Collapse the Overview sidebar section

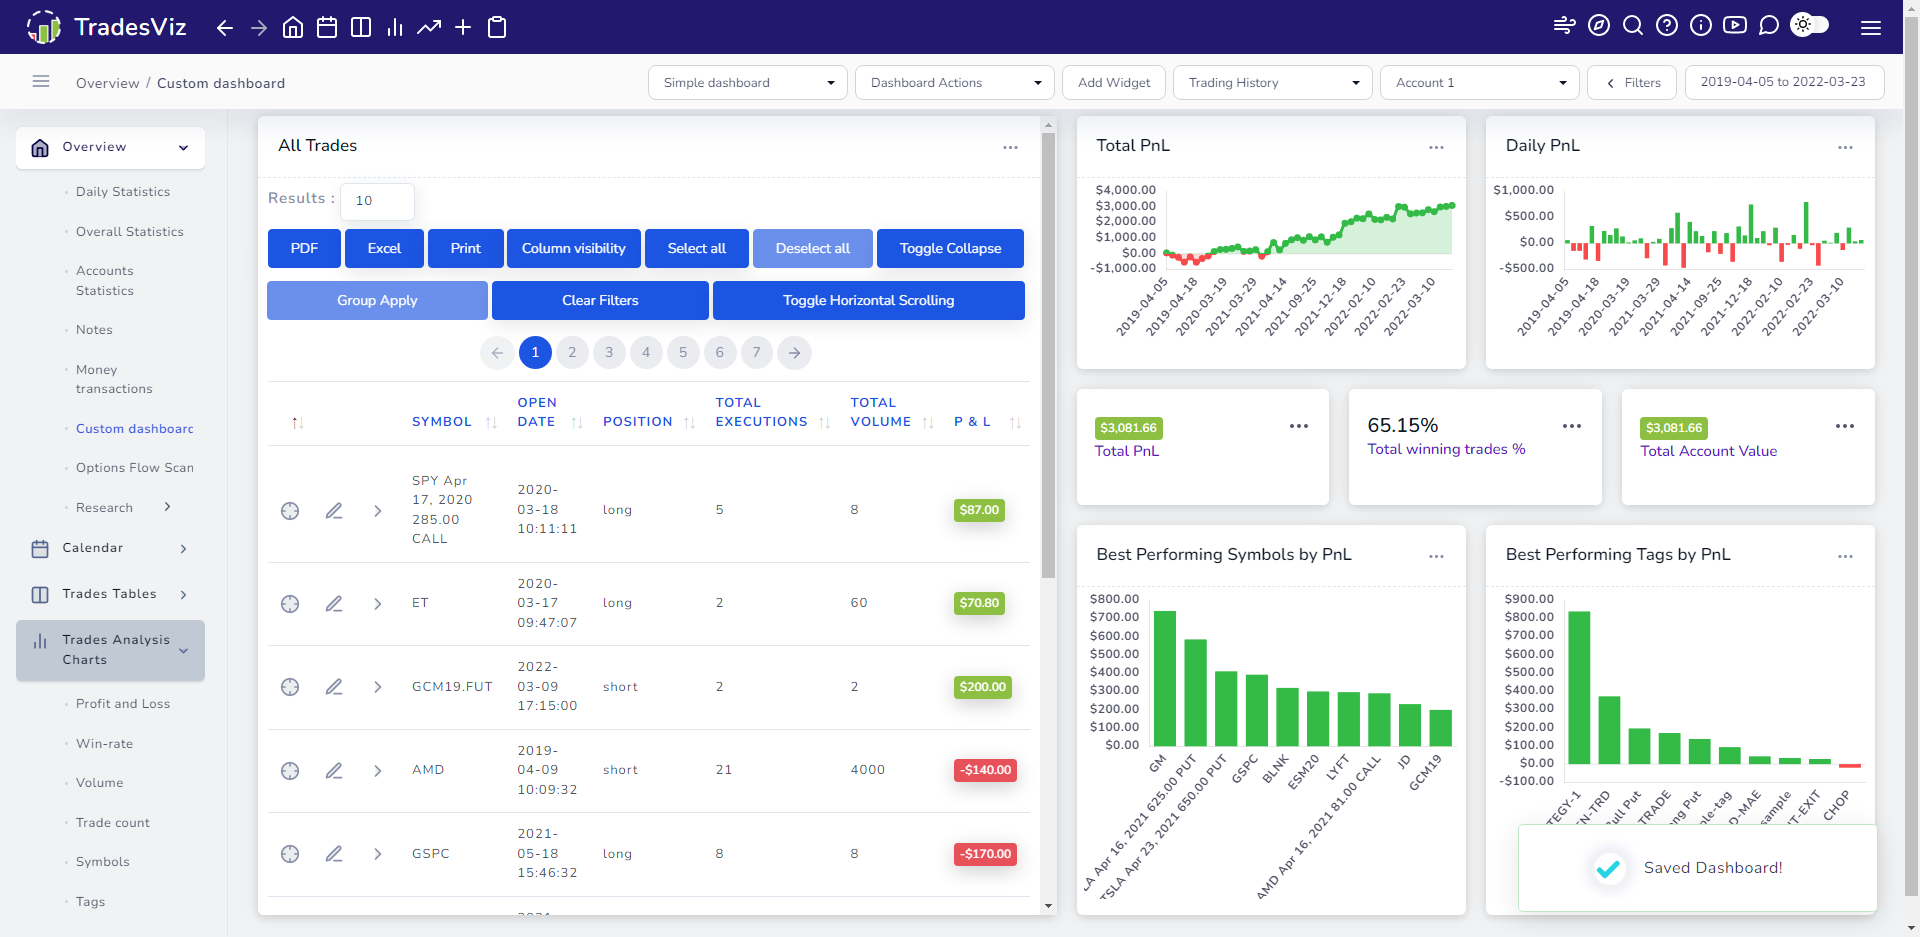tap(110, 148)
